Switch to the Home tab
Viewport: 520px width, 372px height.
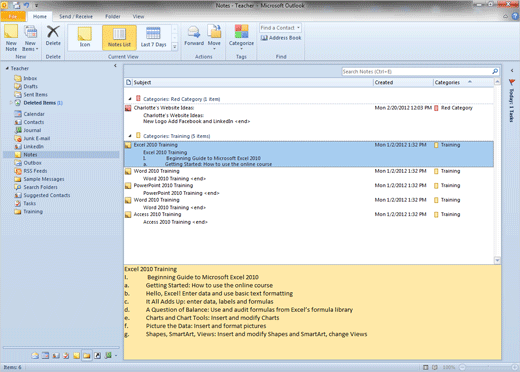(40, 16)
